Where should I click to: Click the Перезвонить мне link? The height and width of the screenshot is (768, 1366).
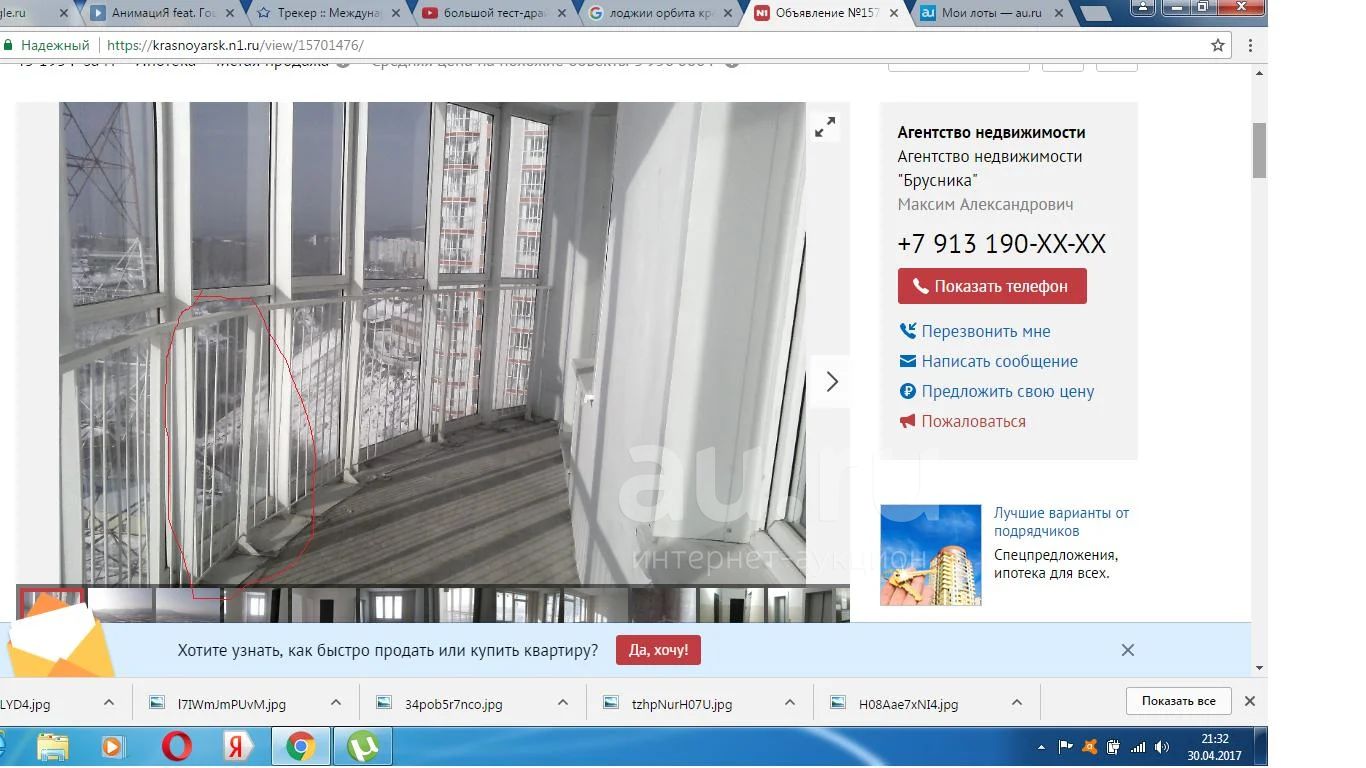click(x=986, y=331)
